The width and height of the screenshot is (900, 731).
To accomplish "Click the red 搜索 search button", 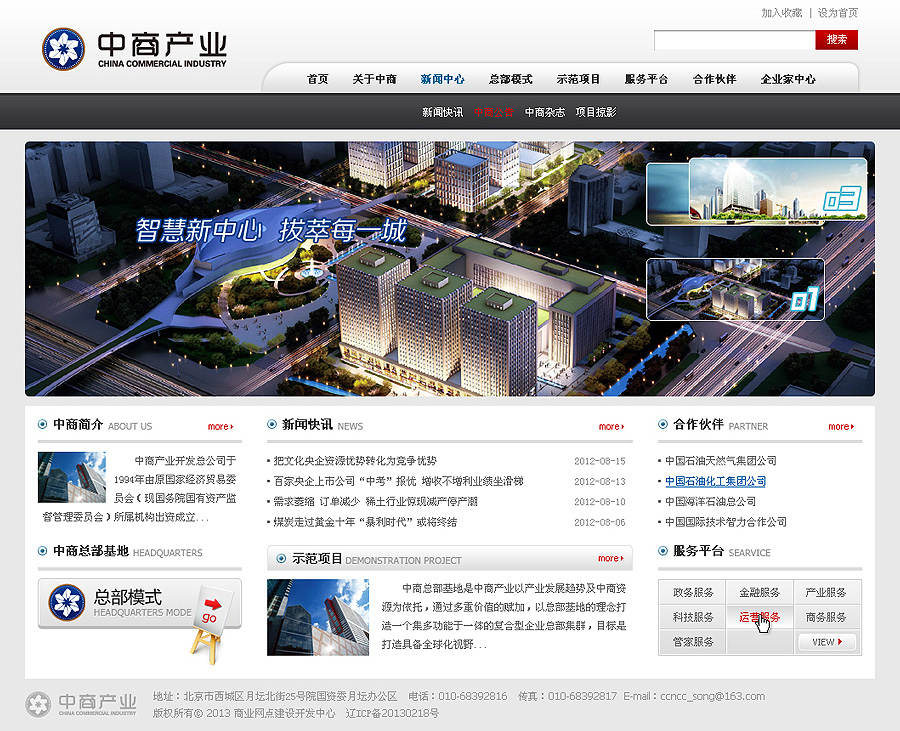I will click(x=836, y=40).
